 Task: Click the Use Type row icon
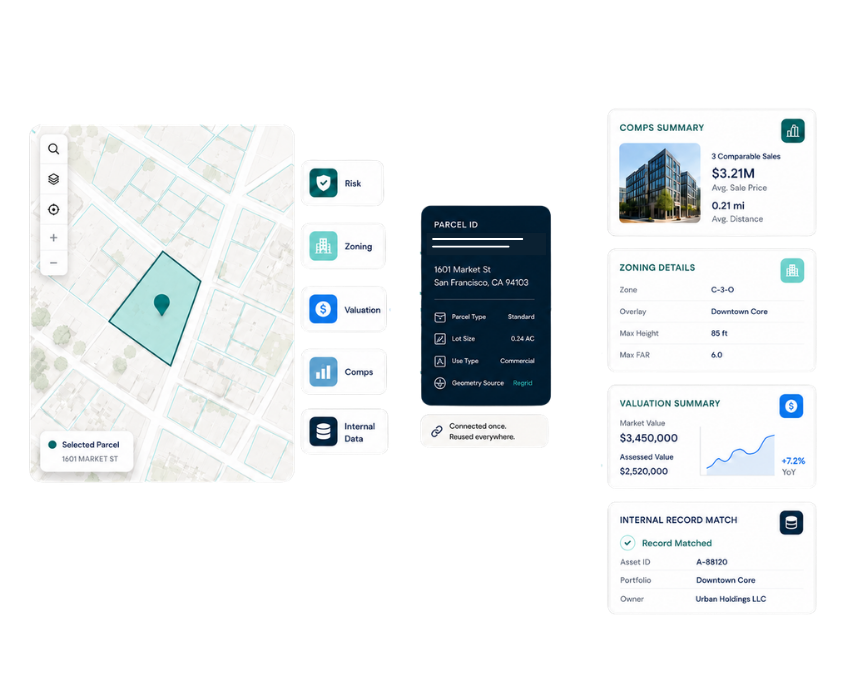pyautogui.click(x=440, y=361)
